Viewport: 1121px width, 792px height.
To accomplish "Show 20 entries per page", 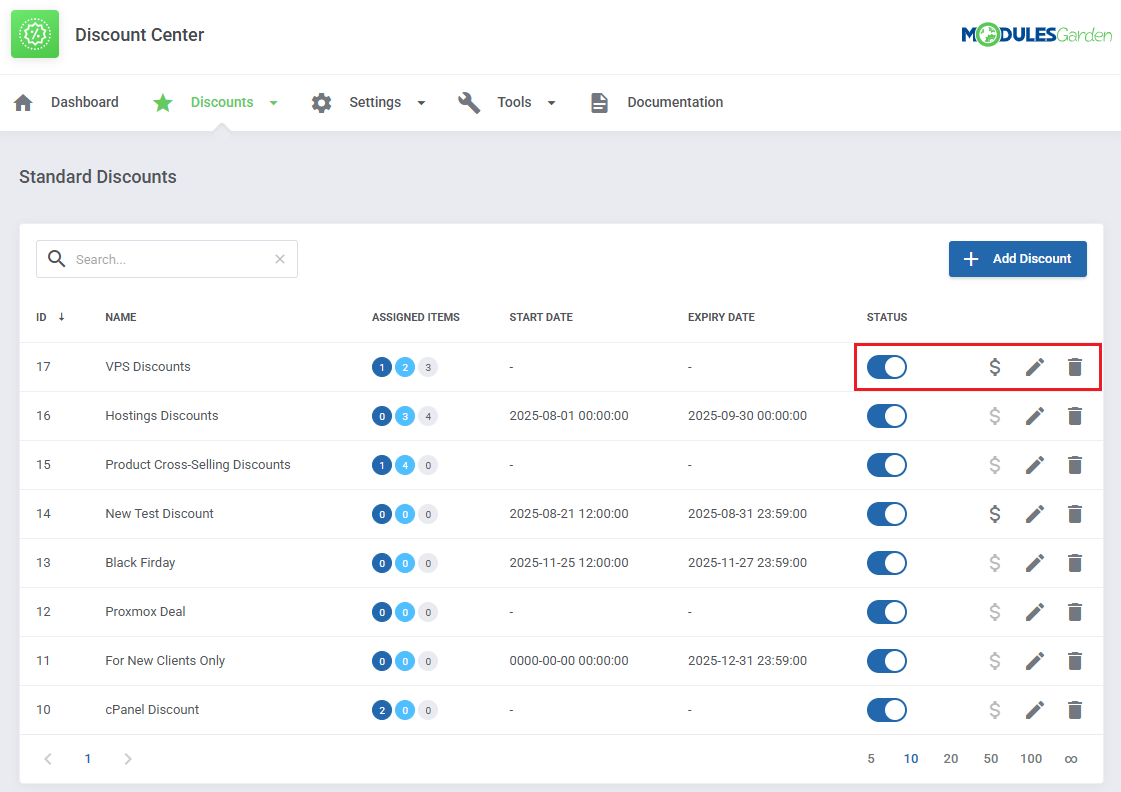I will [951, 758].
